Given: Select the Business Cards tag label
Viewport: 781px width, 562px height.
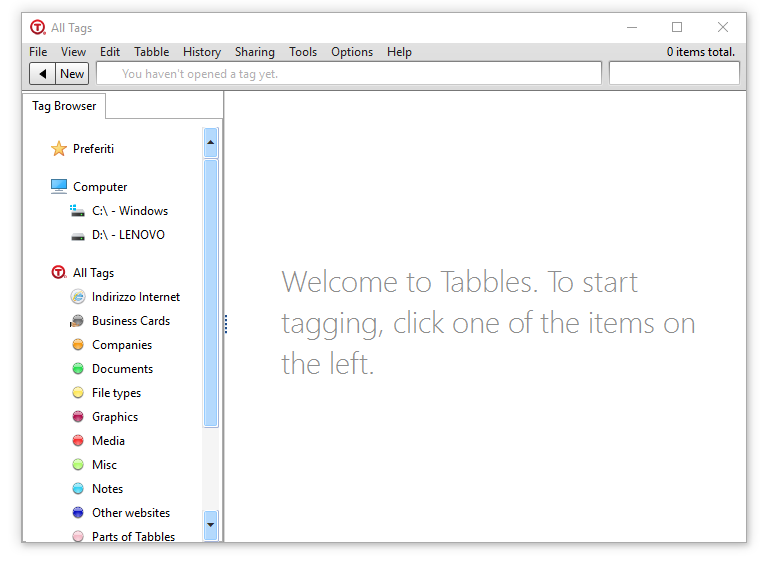Looking at the screenshot, I should [131, 320].
